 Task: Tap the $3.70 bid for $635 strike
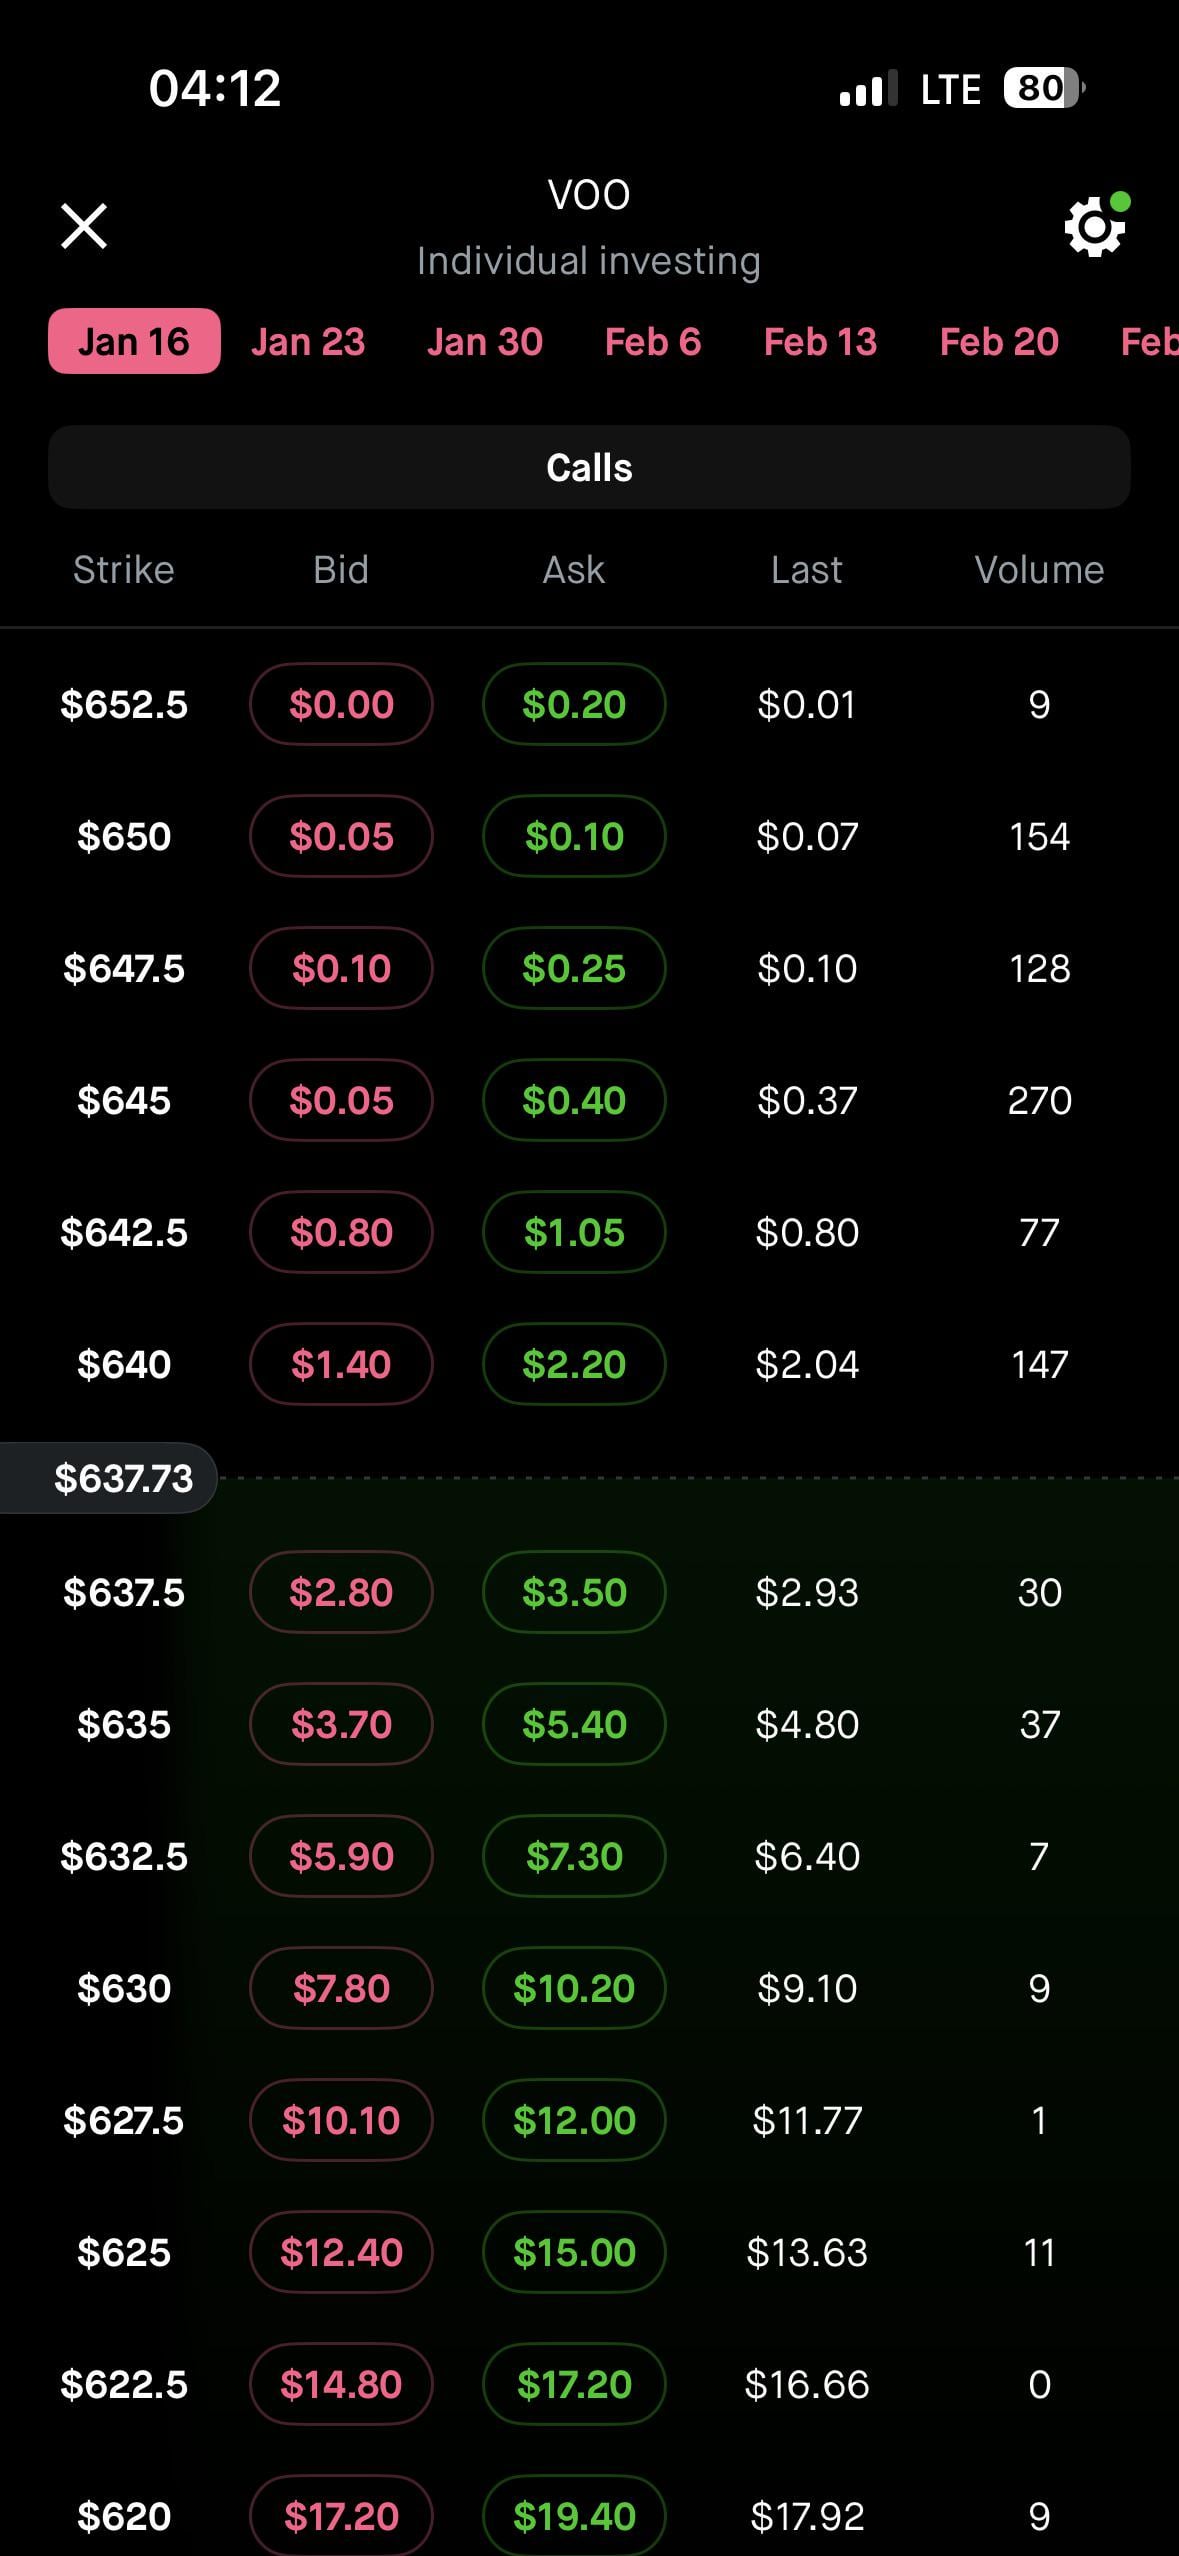(x=341, y=1724)
